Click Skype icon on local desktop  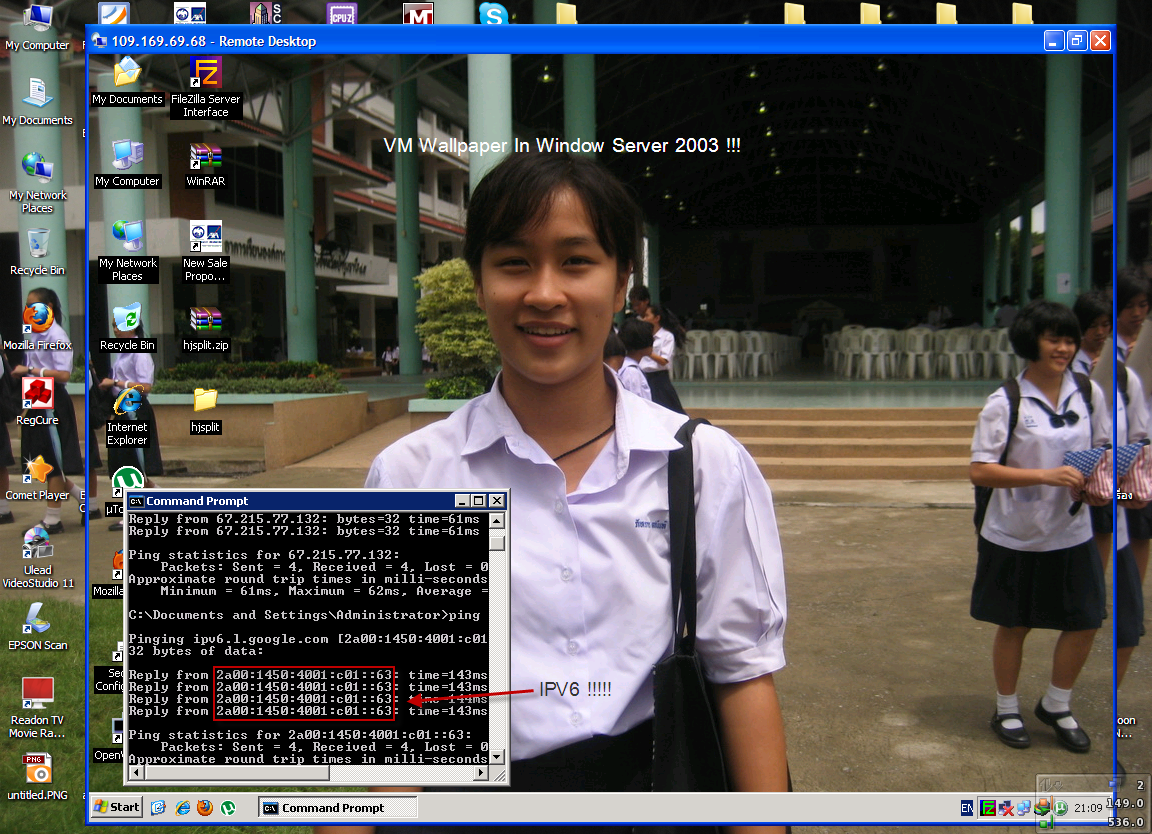(x=493, y=13)
